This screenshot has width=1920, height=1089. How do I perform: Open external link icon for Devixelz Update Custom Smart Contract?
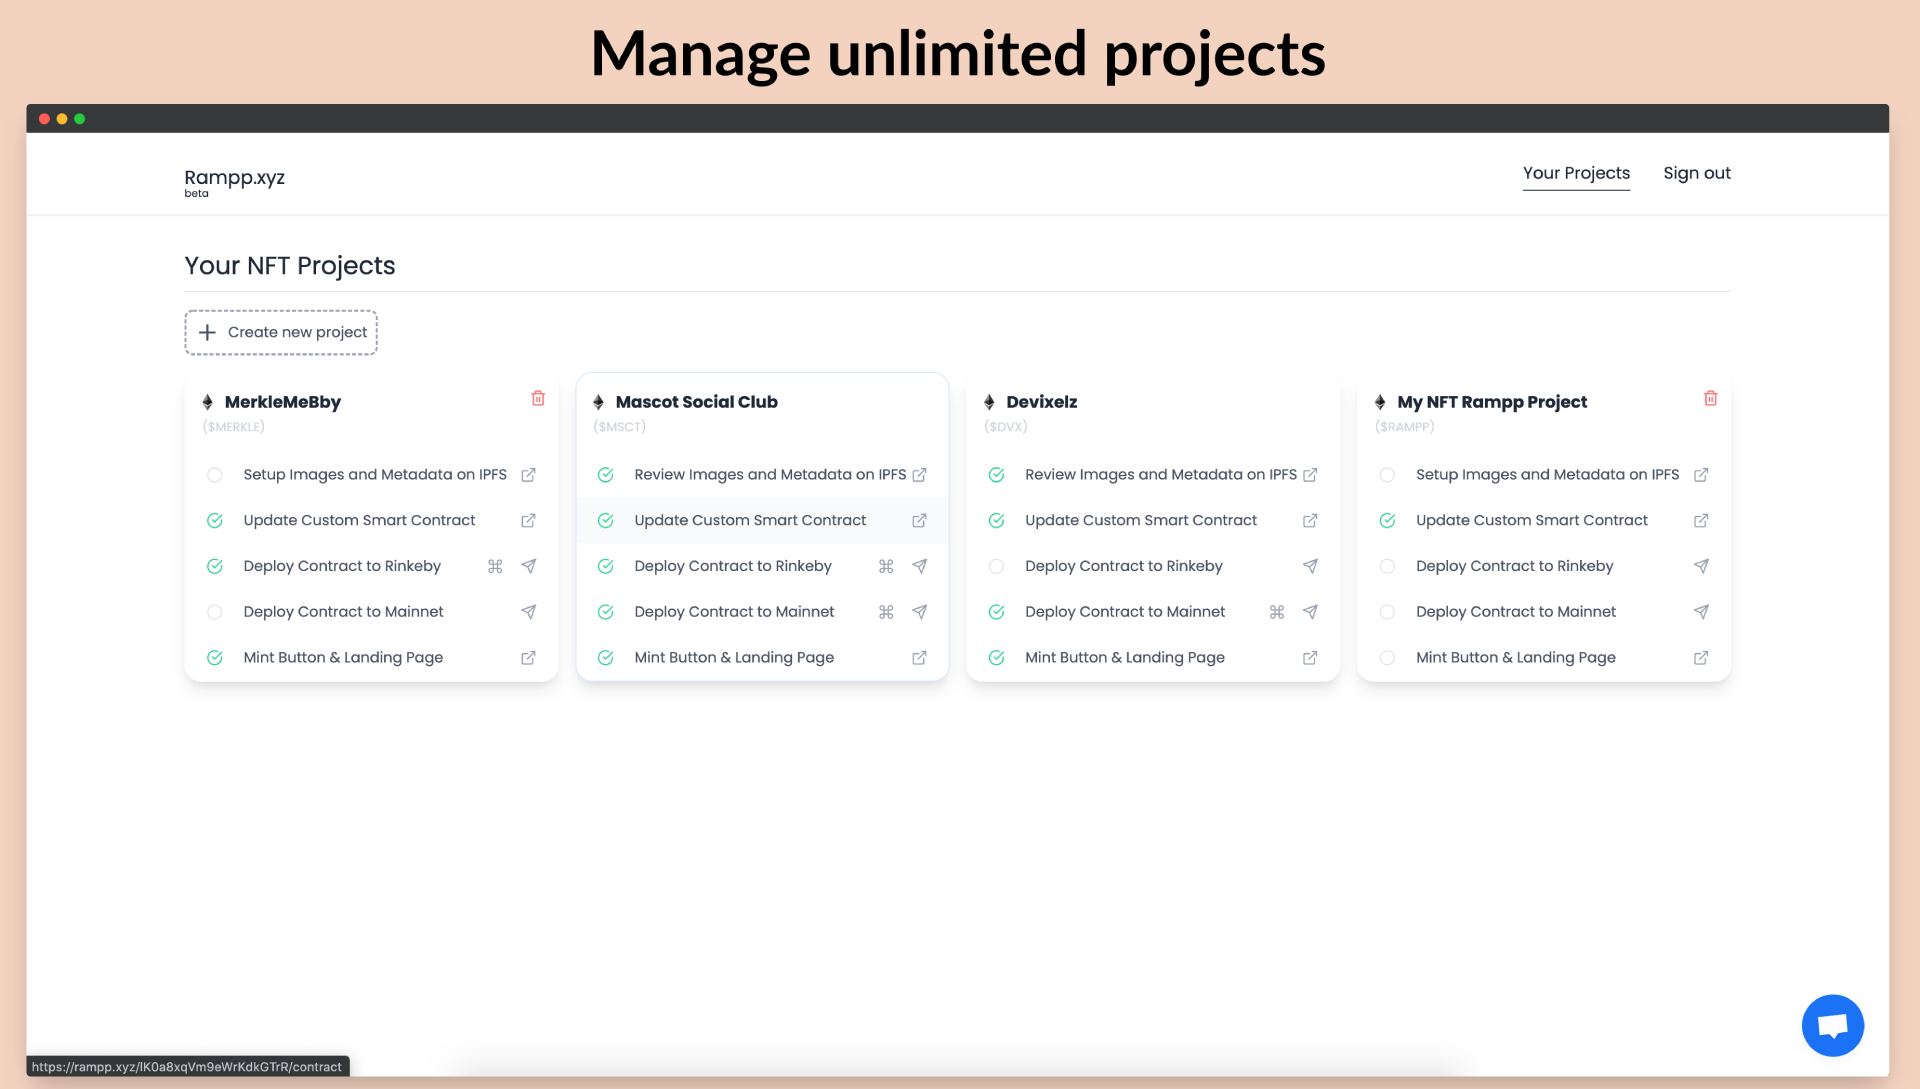coord(1310,521)
